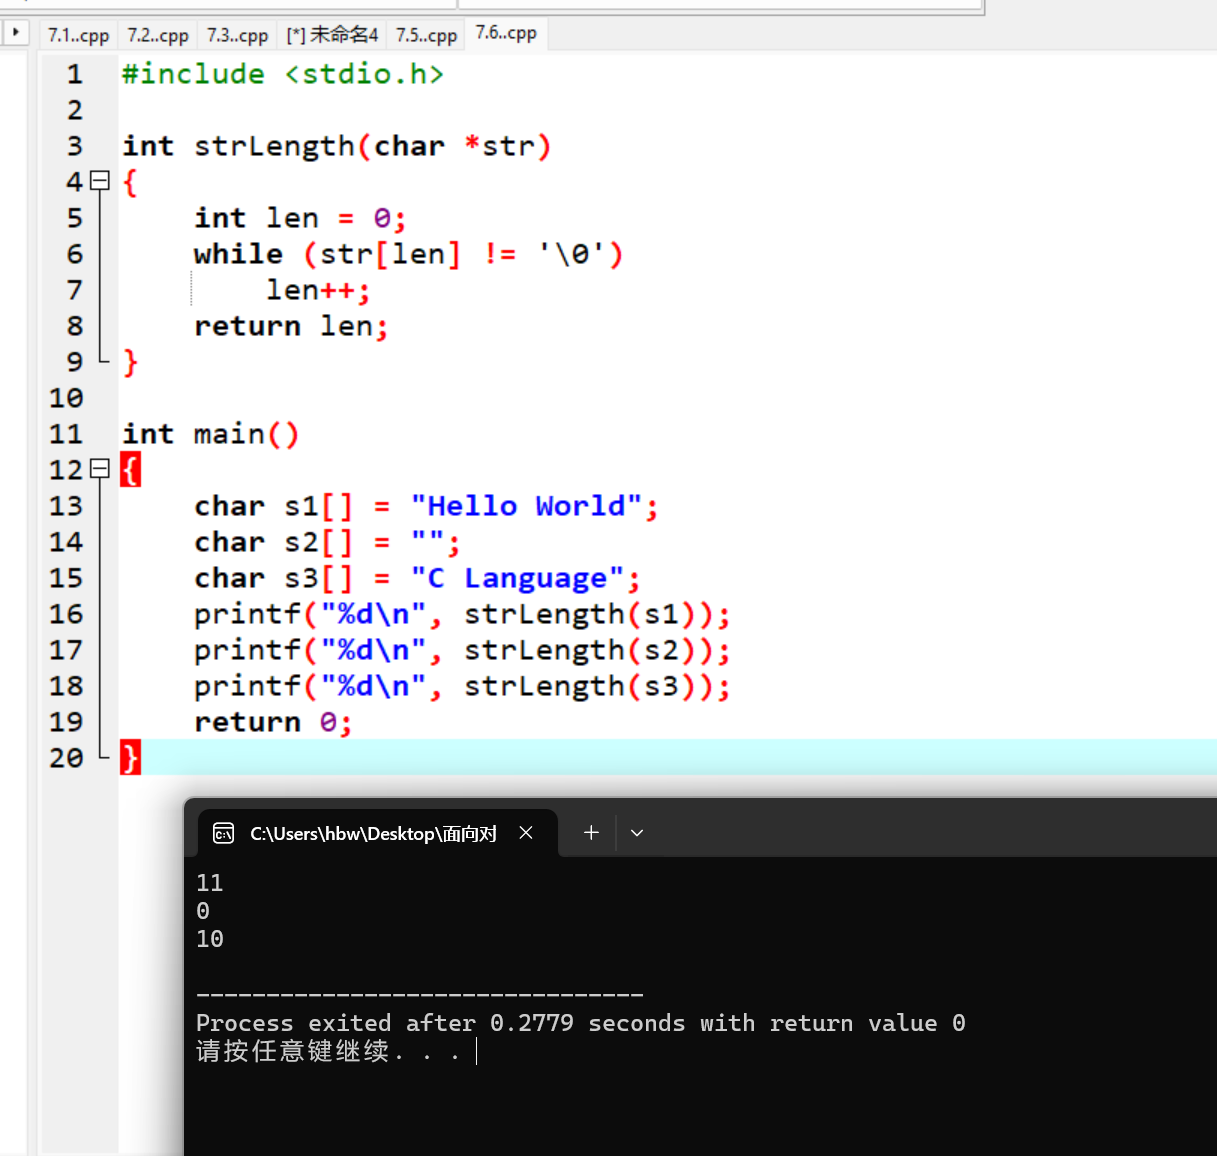Viewport: 1217px width, 1156px height.
Task: Click the 'int main()' declaration
Action: coord(210,434)
